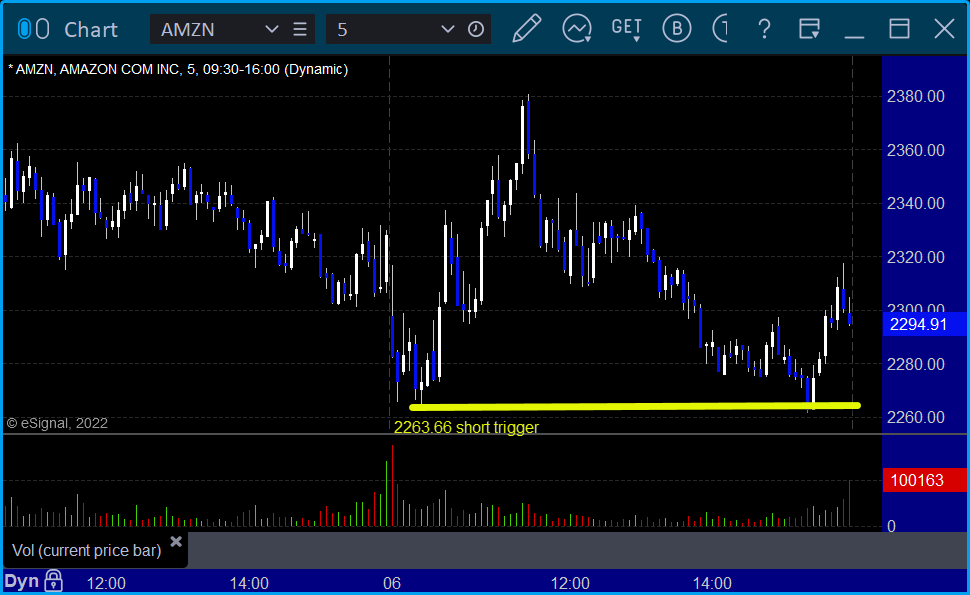Select the yellow horizontal trigger line
The width and height of the screenshot is (970, 595).
635,406
